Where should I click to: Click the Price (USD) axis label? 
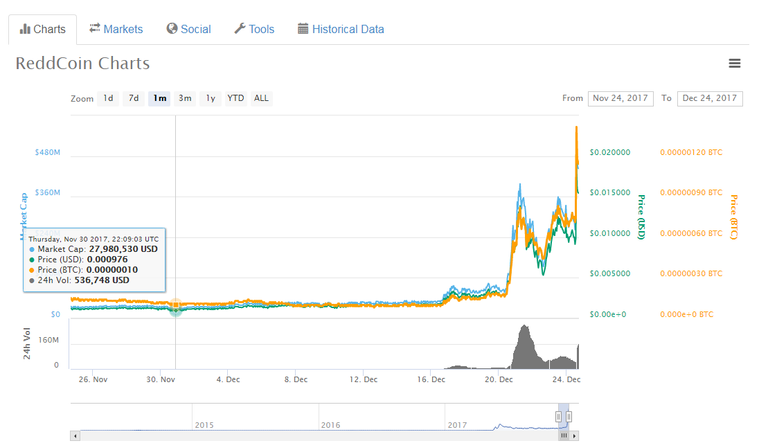click(x=641, y=217)
